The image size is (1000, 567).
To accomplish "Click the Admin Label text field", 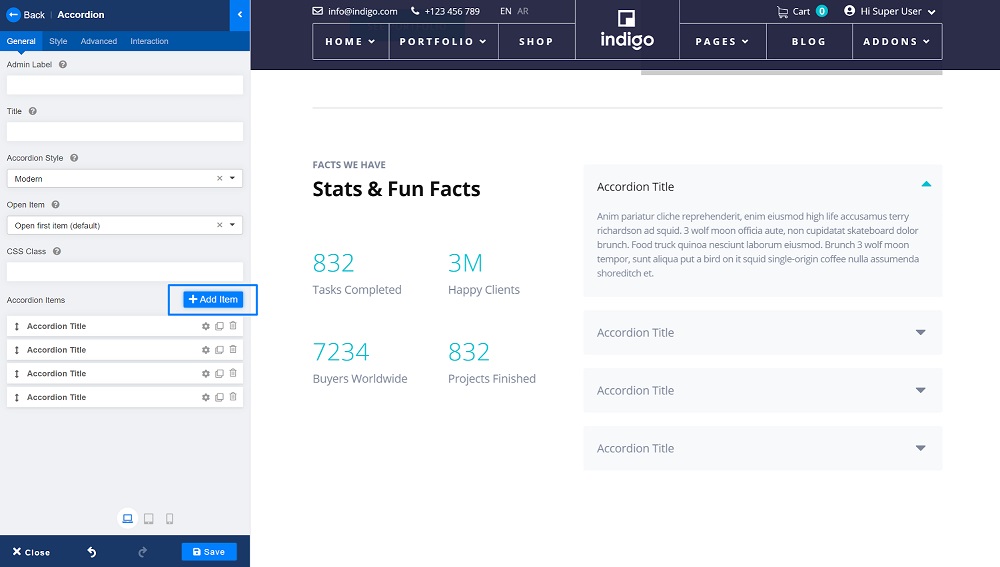I will 125,85.
